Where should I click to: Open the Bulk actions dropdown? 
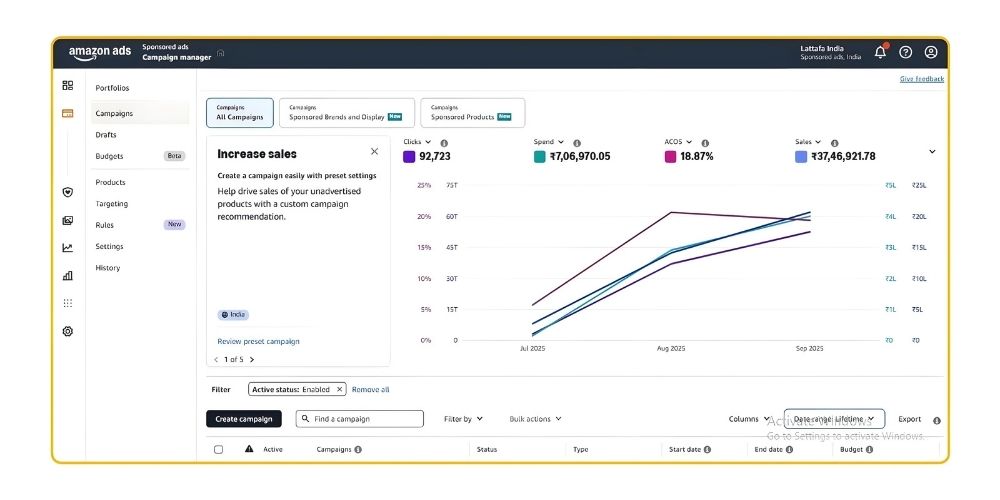(535, 419)
